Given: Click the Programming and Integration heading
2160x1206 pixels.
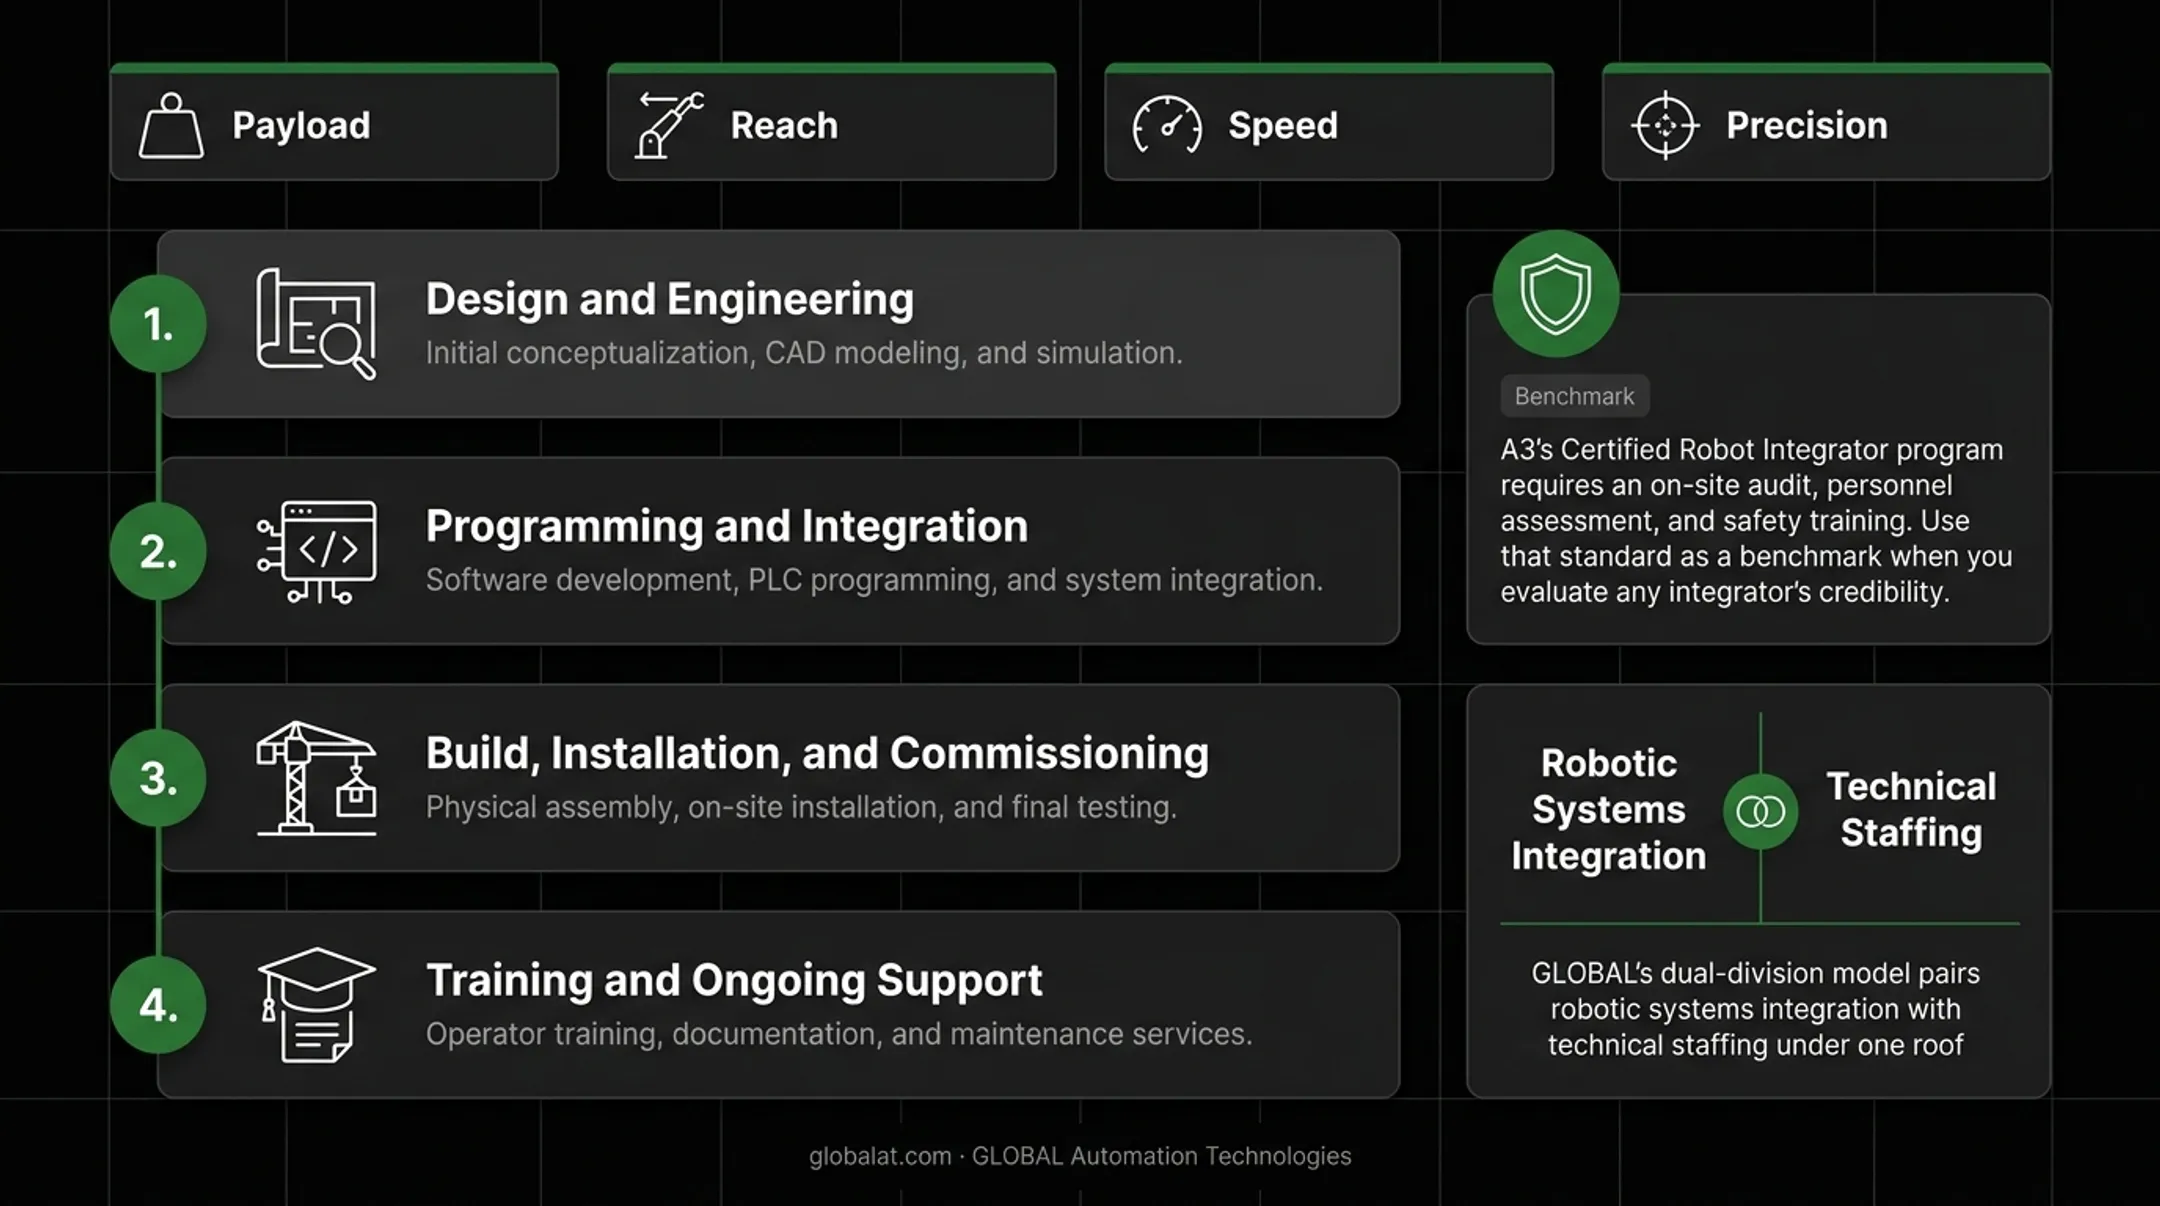Looking at the screenshot, I should pyautogui.click(x=726, y=526).
